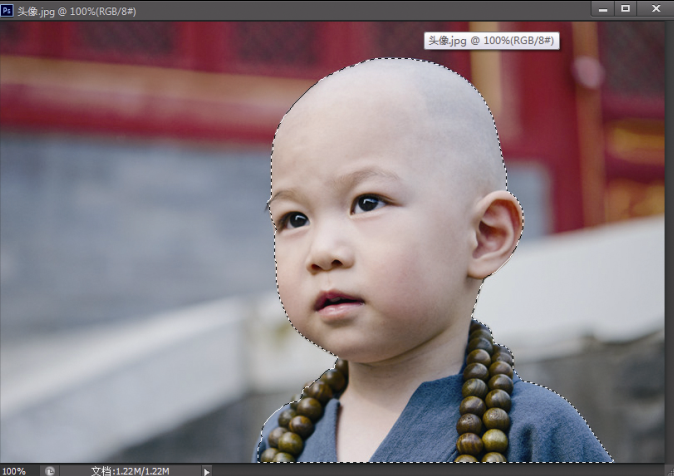Minimize the 头像.jpg document window

tap(601, 8)
